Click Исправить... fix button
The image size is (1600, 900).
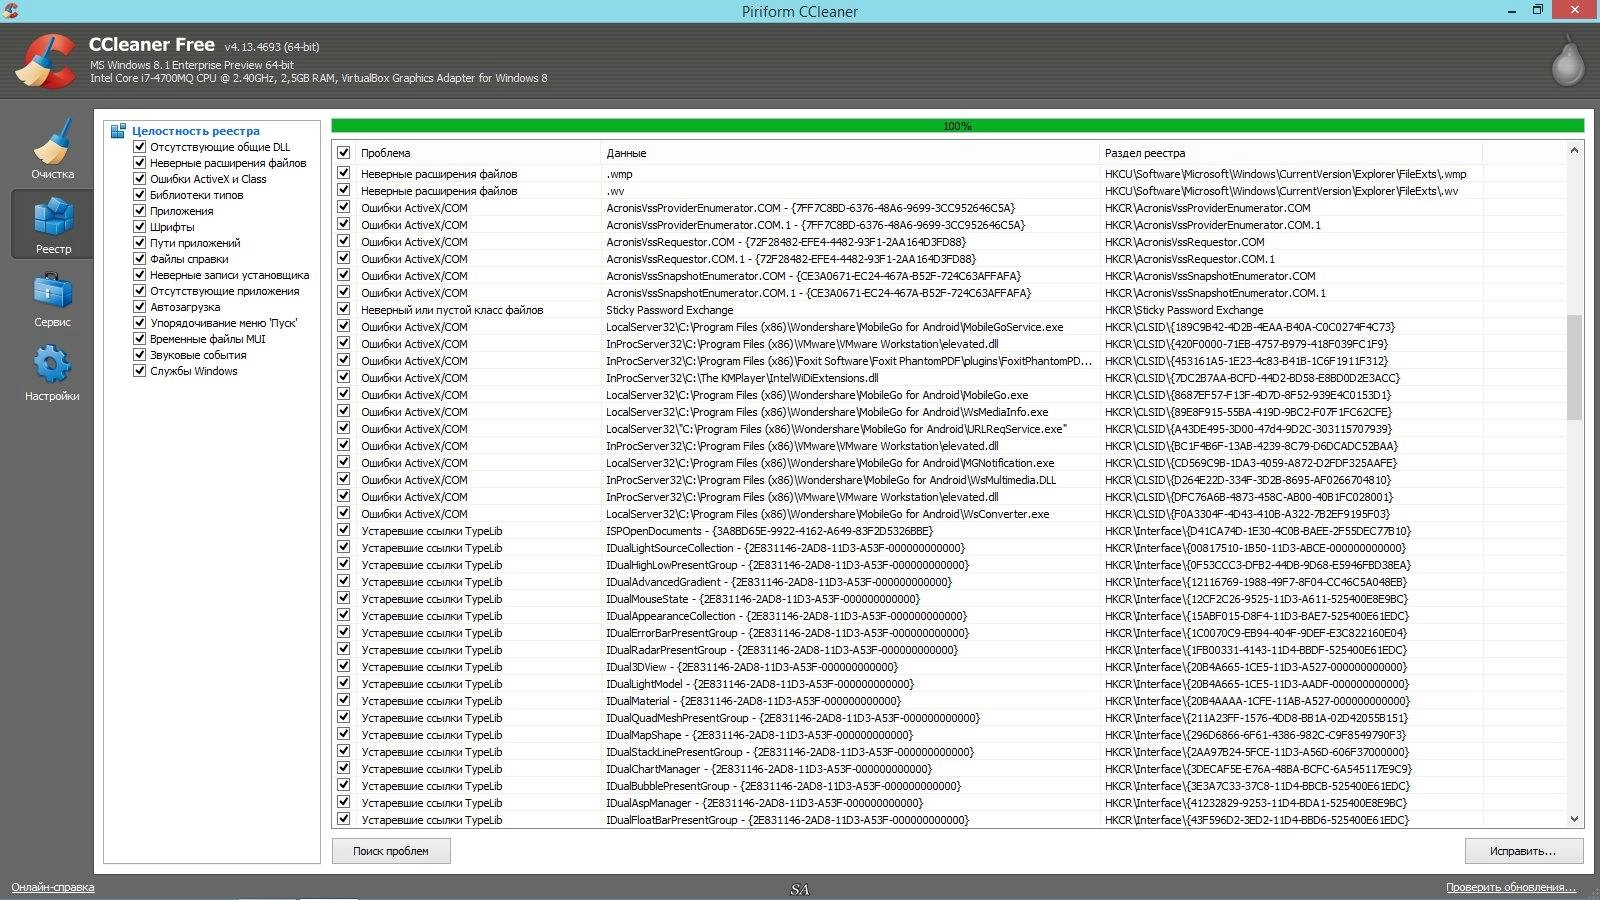tap(1523, 851)
